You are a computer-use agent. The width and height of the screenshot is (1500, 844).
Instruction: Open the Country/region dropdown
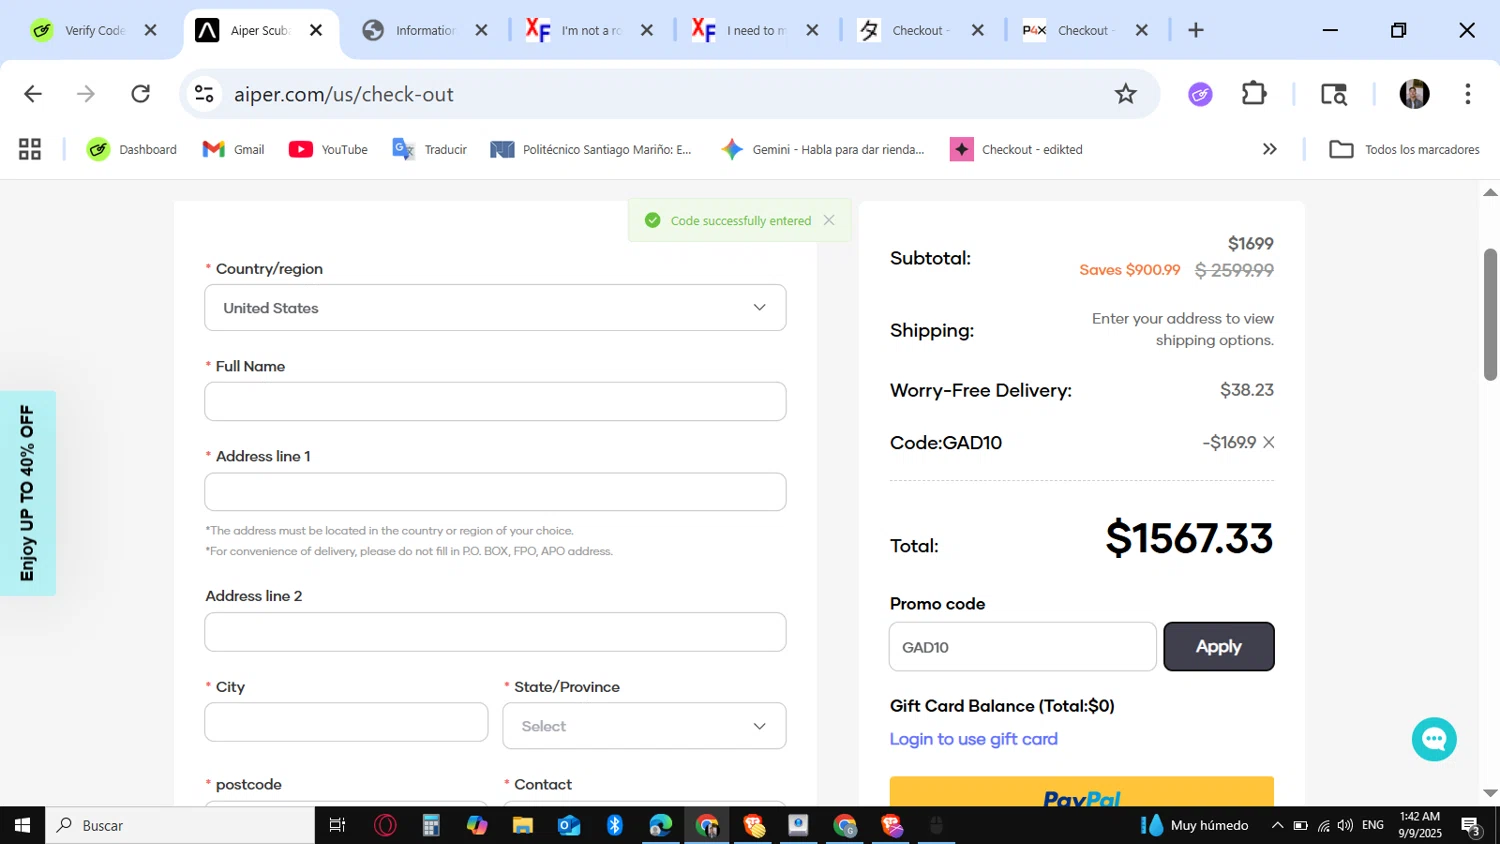pyautogui.click(x=495, y=308)
